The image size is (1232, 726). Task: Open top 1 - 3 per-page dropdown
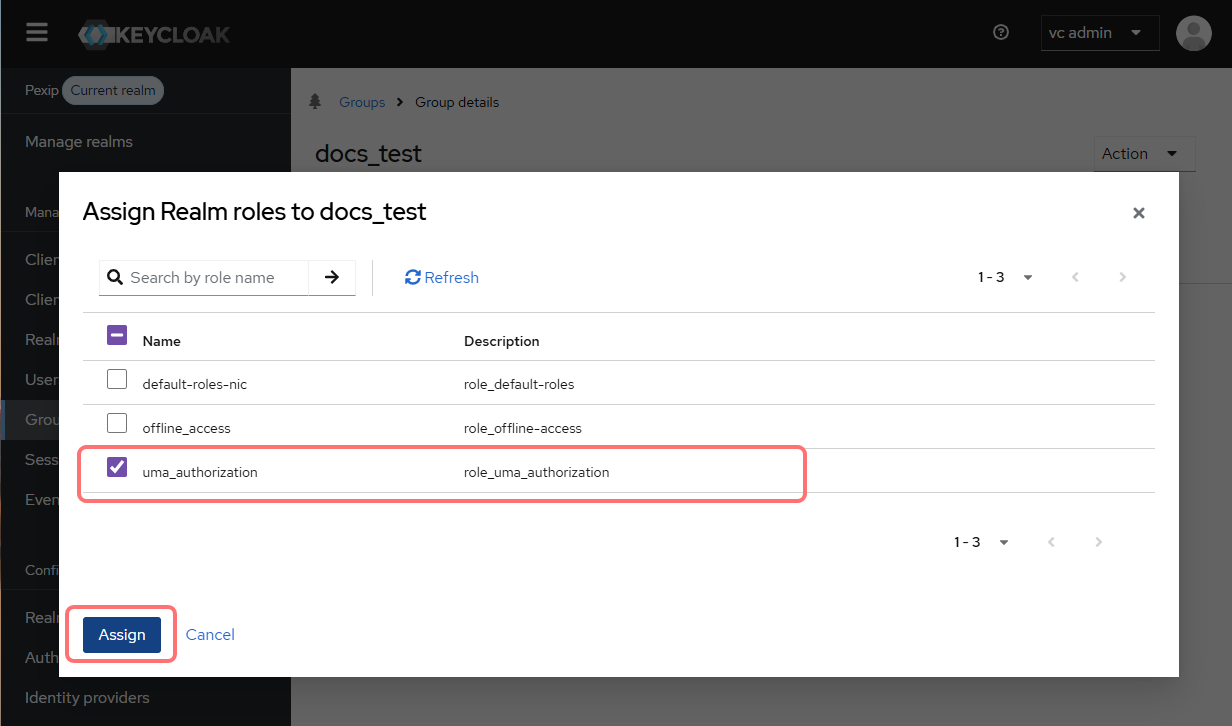pyautogui.click(x=1005, y=277)
